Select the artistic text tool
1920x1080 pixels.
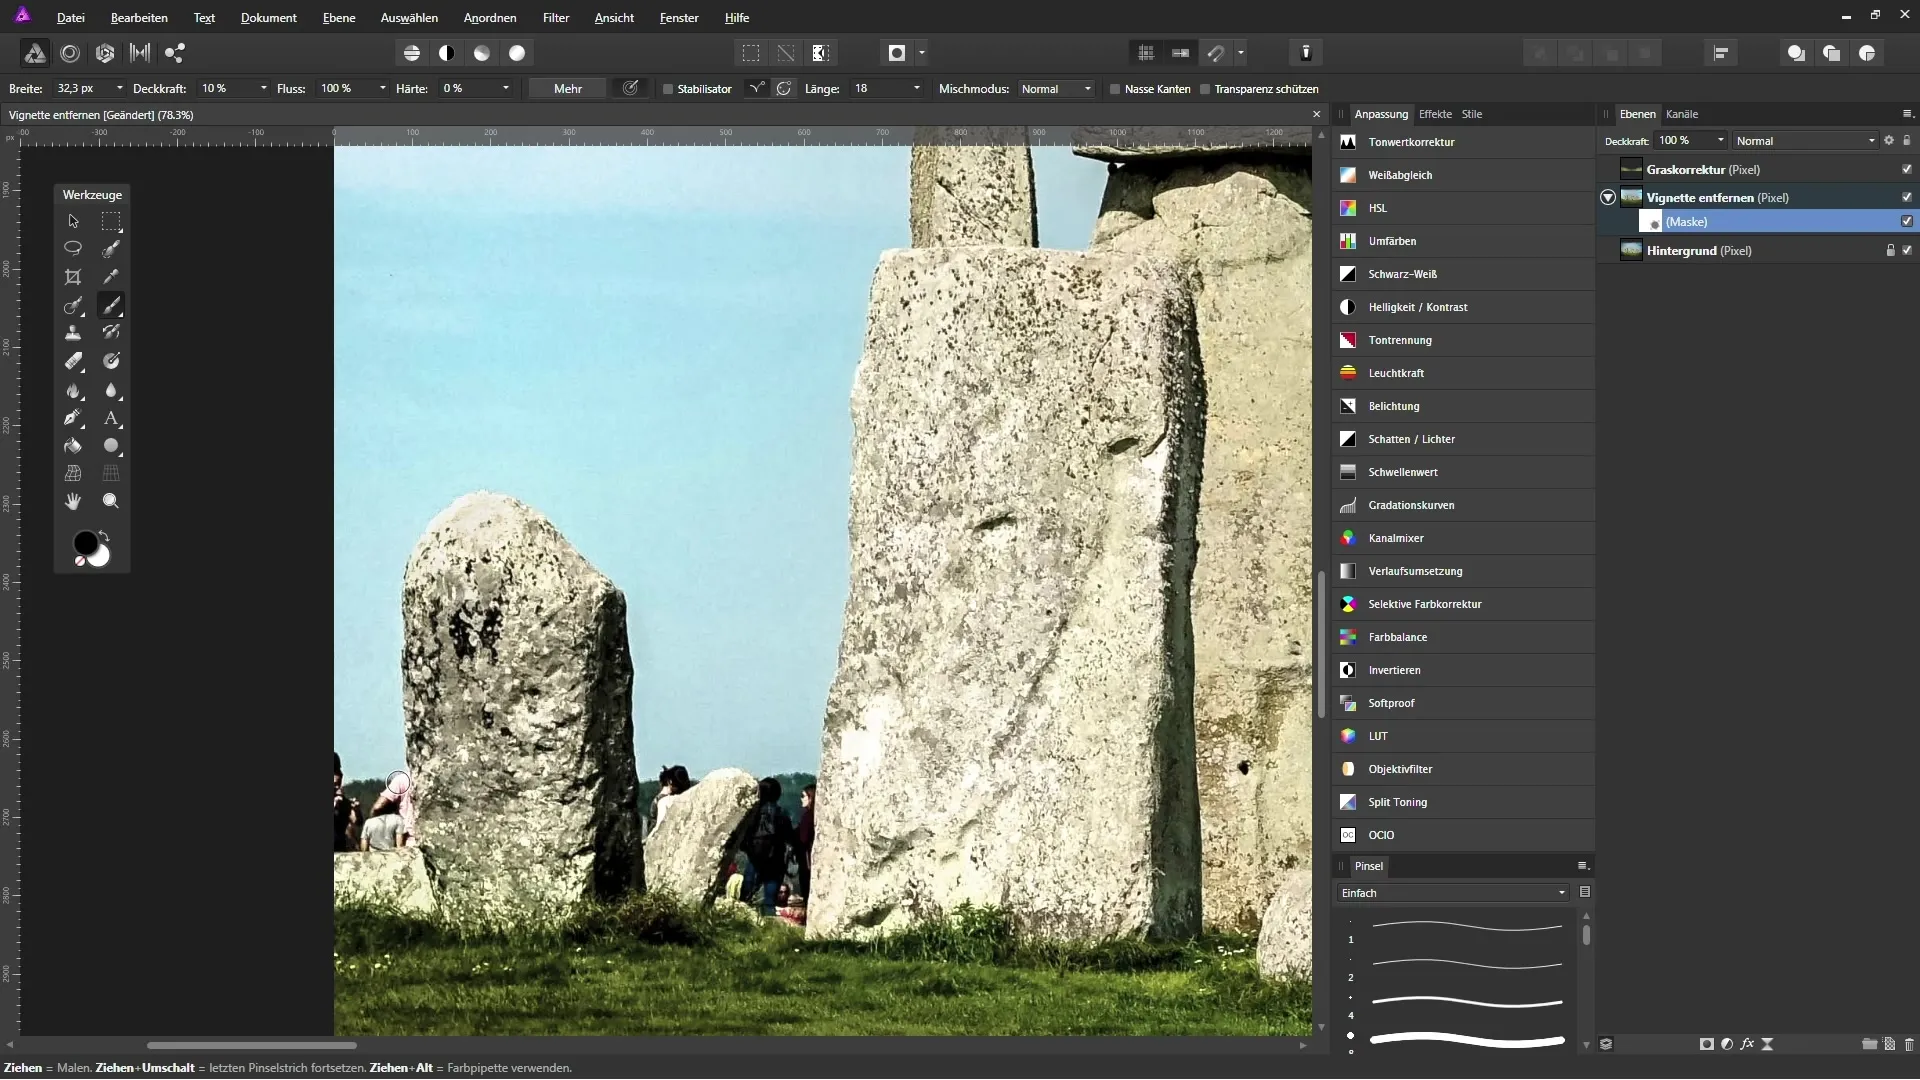coord(111,418)
